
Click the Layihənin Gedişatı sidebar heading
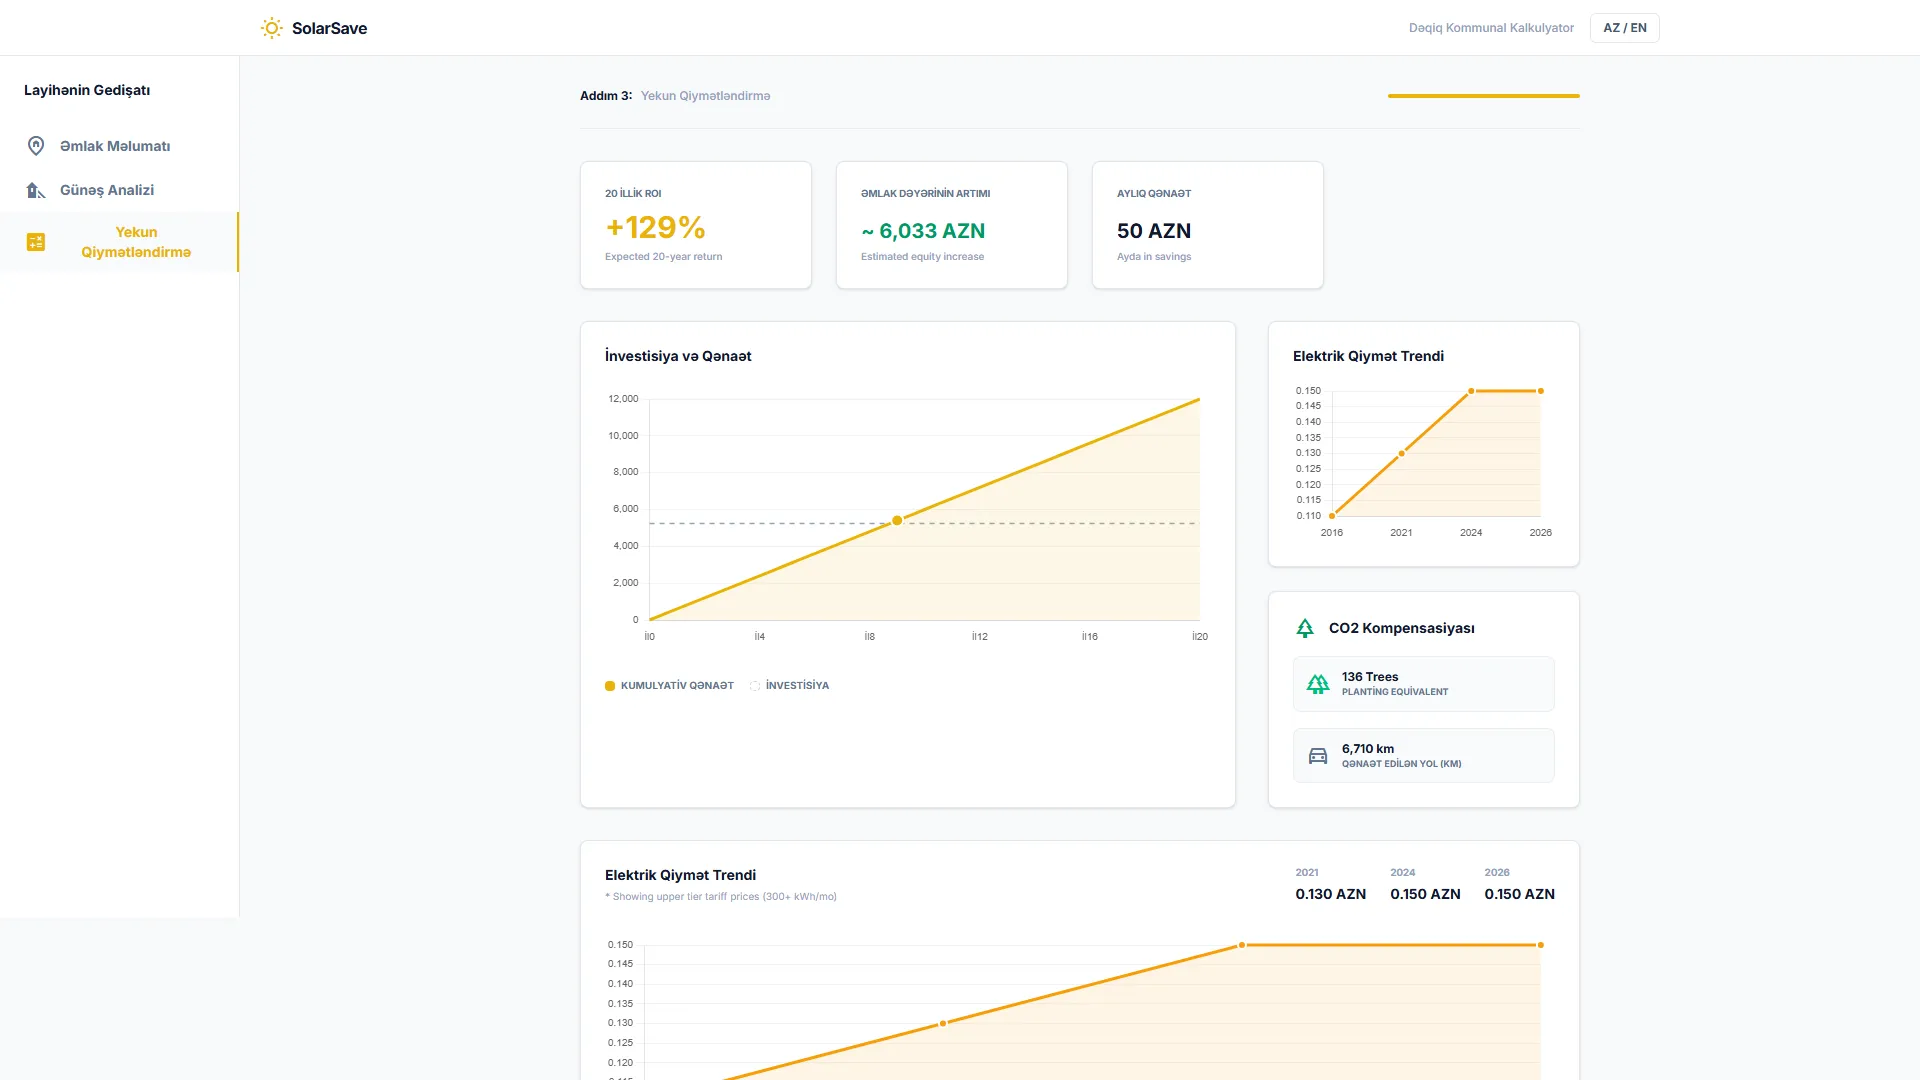coord(87,90)
